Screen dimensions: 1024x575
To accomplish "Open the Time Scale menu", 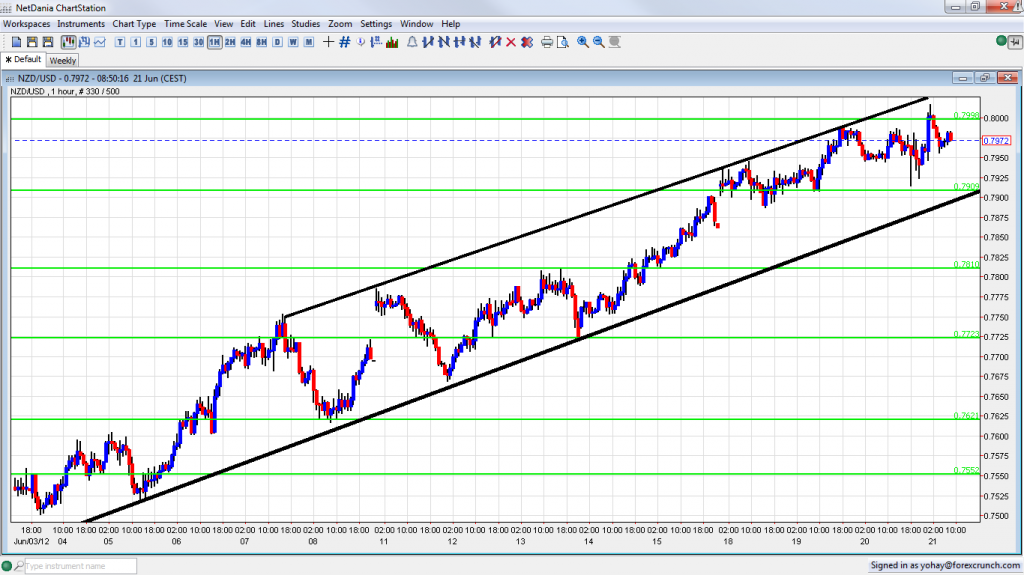I will click(185, 24).
